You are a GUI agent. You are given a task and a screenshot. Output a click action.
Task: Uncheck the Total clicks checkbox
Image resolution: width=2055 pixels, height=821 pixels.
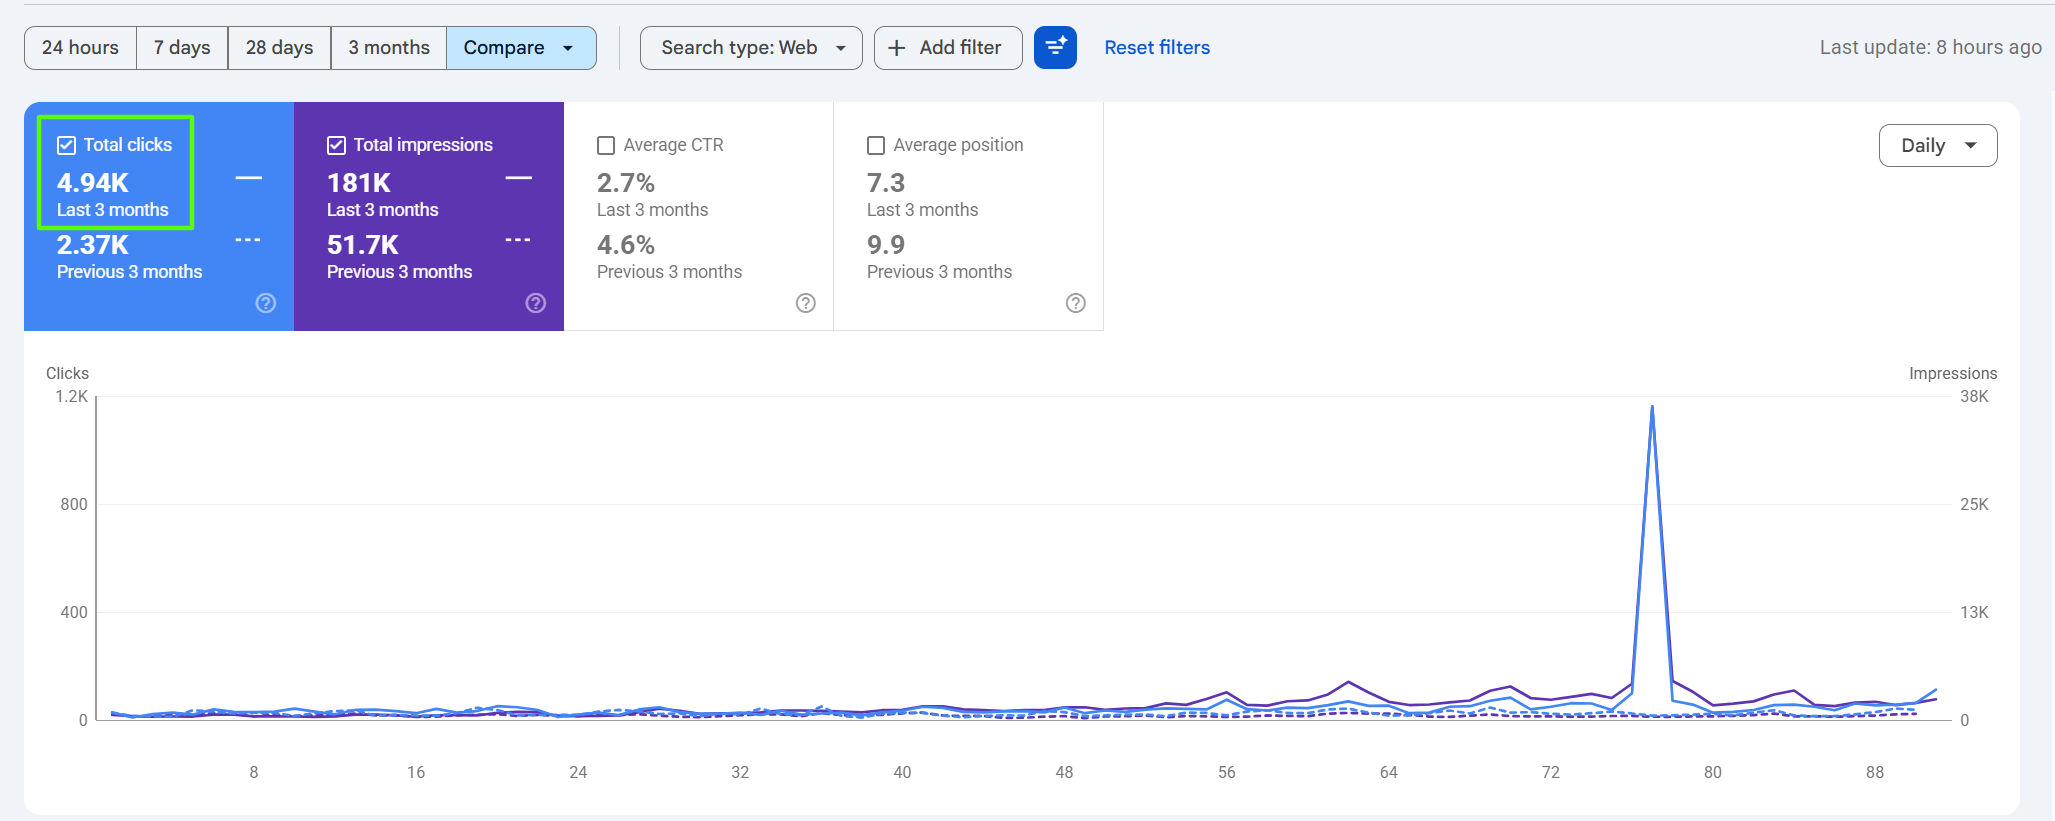(x=67, y=145)
